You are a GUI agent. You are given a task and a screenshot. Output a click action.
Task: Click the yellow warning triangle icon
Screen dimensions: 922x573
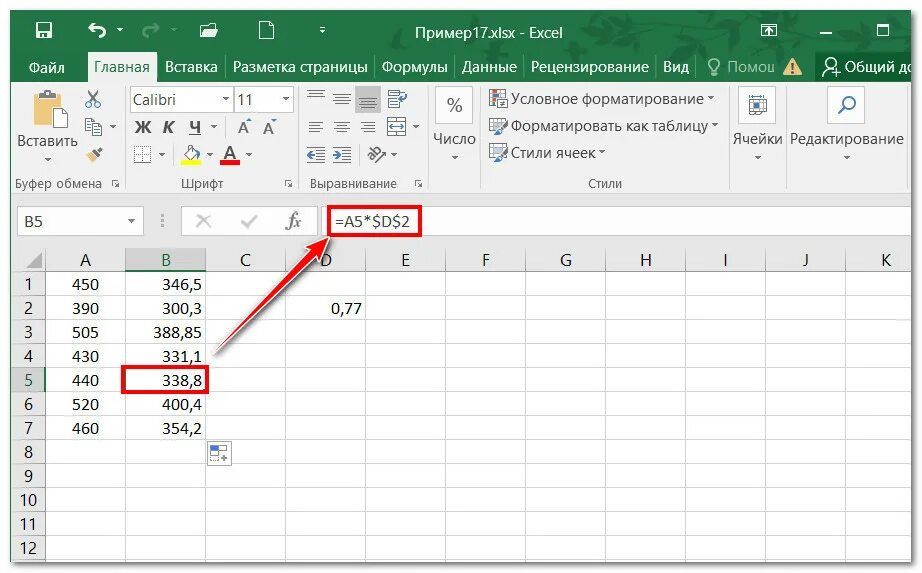(793, 66)
